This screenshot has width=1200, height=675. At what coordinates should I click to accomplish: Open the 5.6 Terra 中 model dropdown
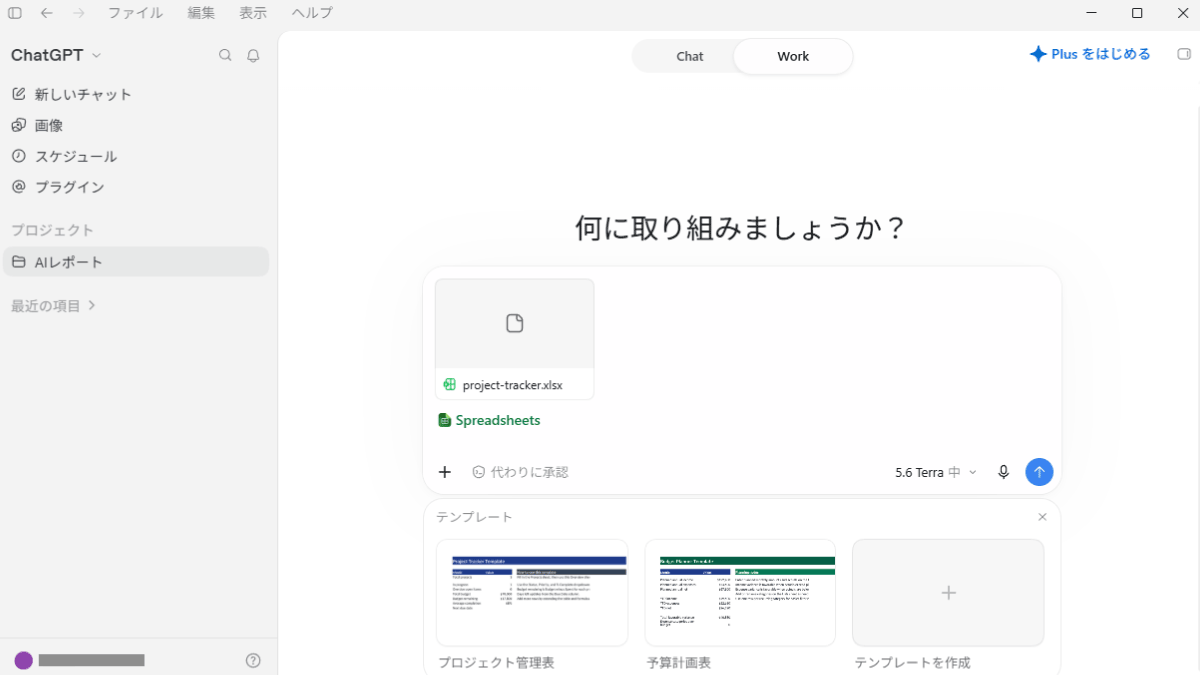pyautogui.click(x=935, y=472)
